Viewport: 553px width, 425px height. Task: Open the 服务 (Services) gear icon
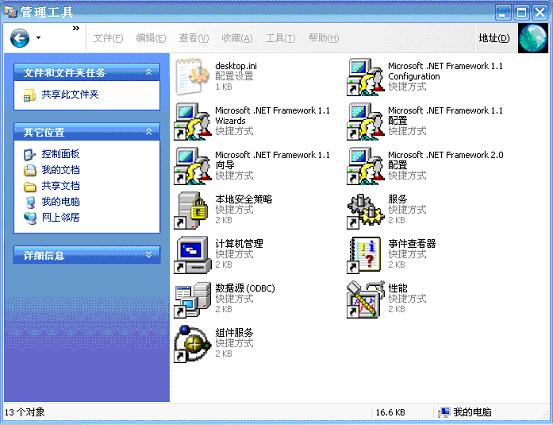tap(366, 211)
